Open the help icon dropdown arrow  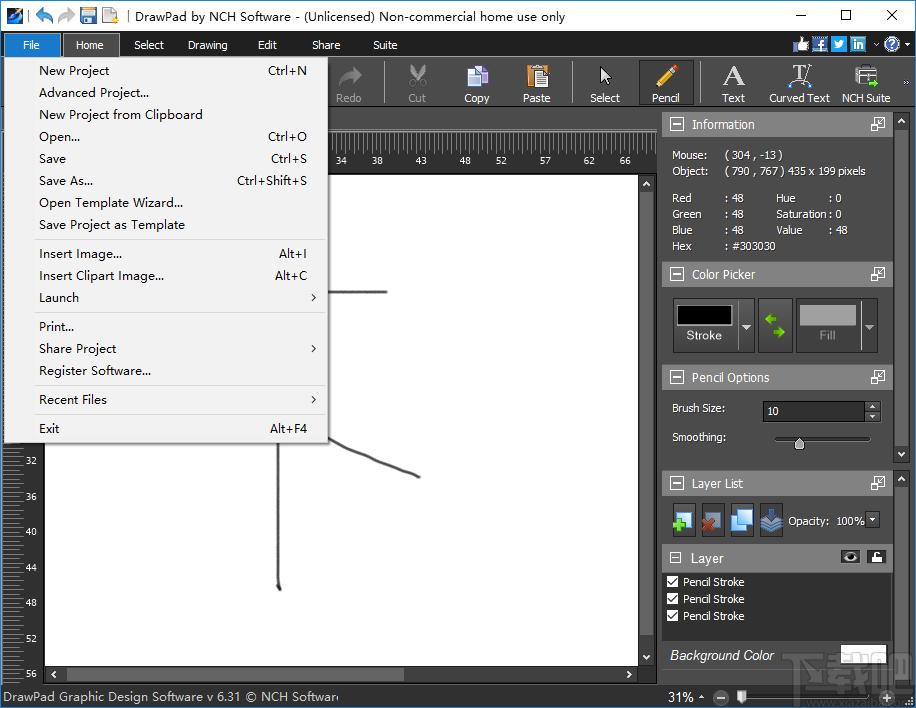907,44
